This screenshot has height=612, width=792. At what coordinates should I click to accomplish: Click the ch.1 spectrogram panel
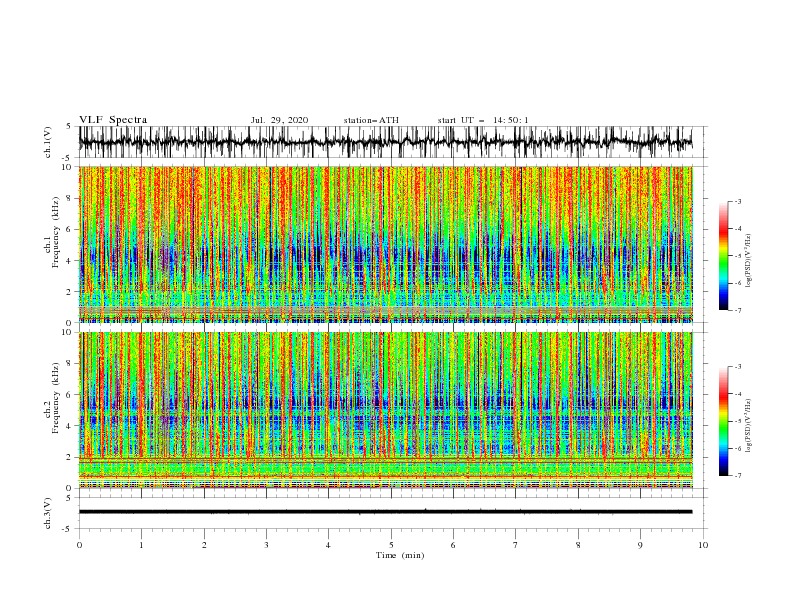tap(385, 244)
